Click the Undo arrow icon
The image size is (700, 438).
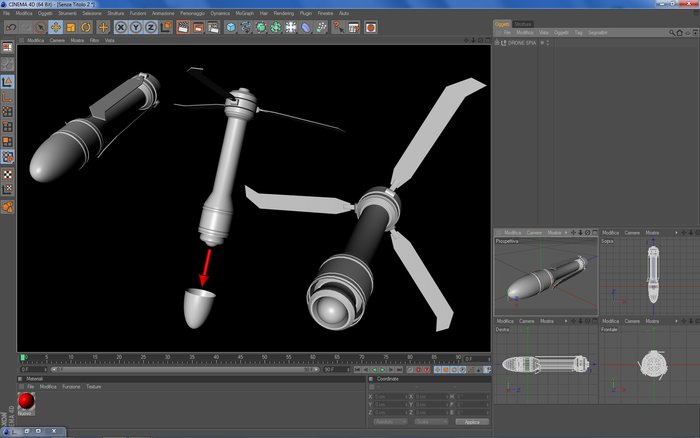click(x=9, y=27)
